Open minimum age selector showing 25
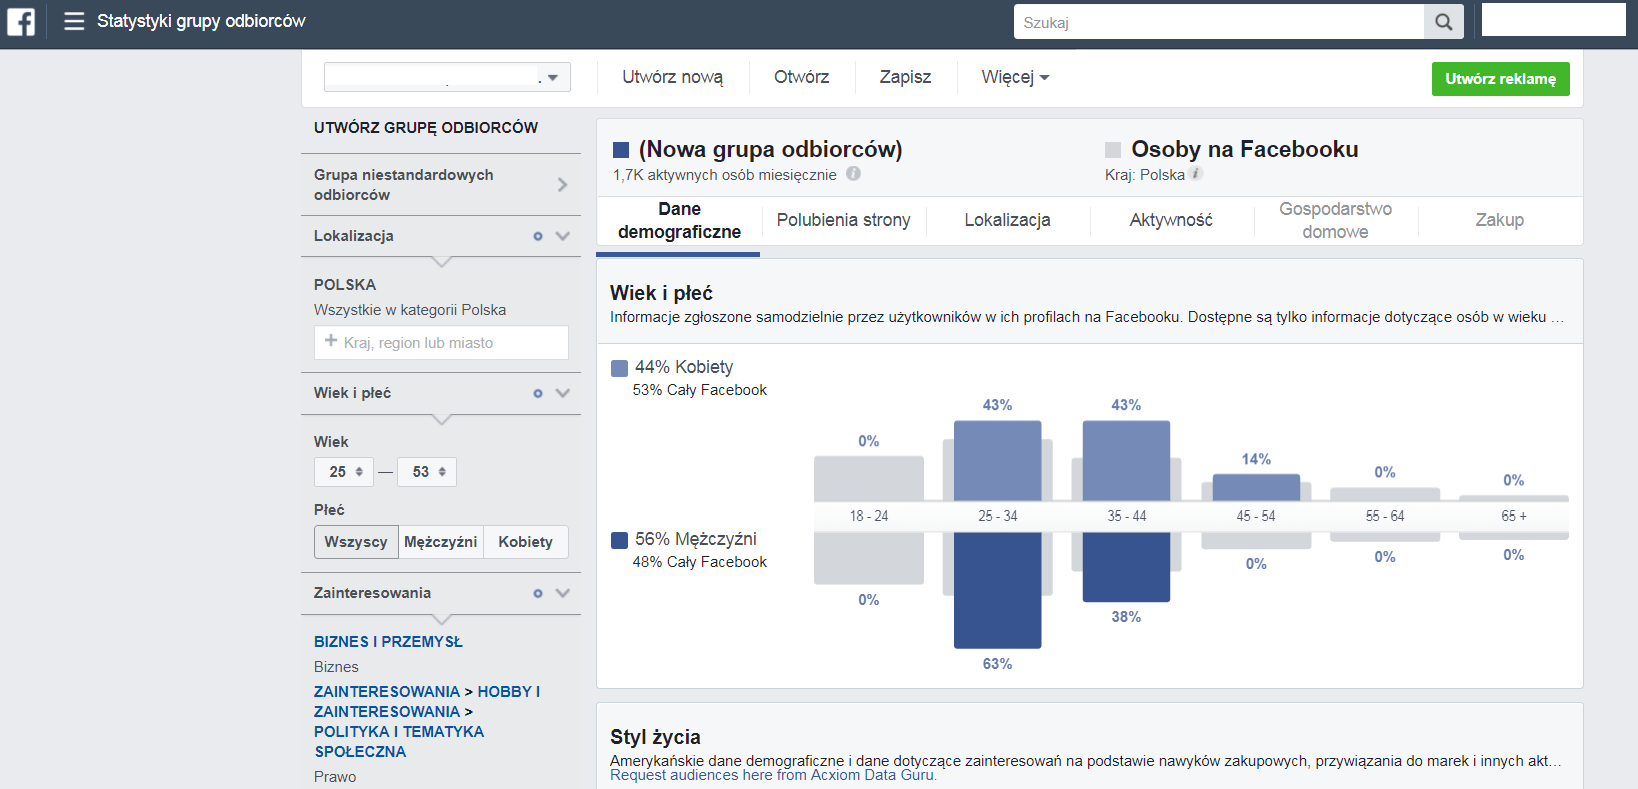The image size is (1638, 789). tap(344, 472)
